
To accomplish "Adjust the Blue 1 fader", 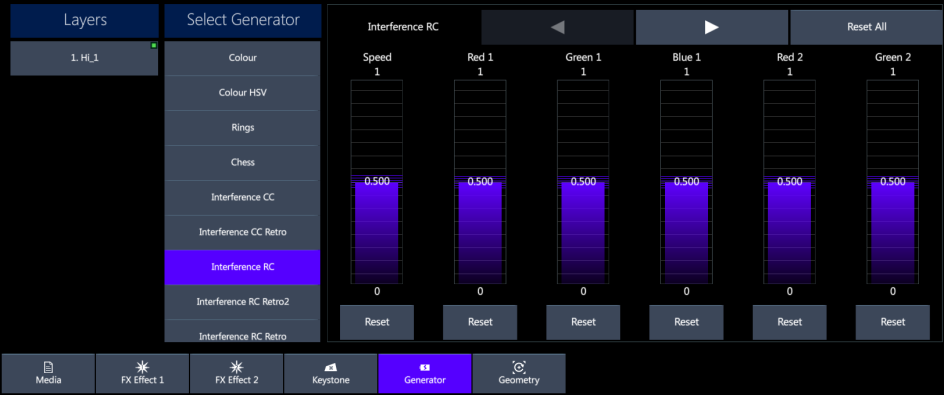I will click(x=686, y=182).
